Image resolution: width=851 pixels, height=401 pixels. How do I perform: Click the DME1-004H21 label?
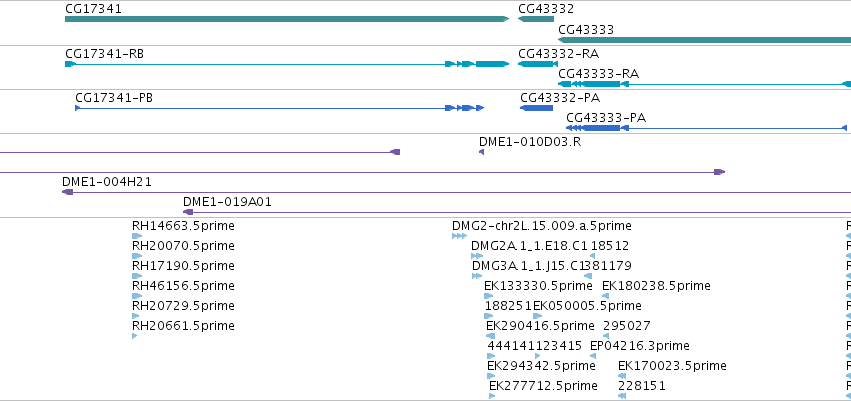[107, 182]
